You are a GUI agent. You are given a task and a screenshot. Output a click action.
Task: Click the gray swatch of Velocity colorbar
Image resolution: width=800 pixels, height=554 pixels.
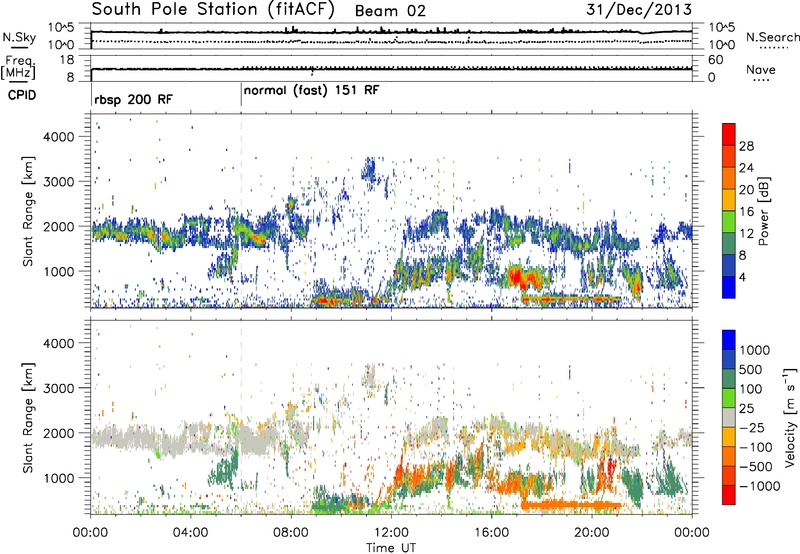(x=729, y=417)
